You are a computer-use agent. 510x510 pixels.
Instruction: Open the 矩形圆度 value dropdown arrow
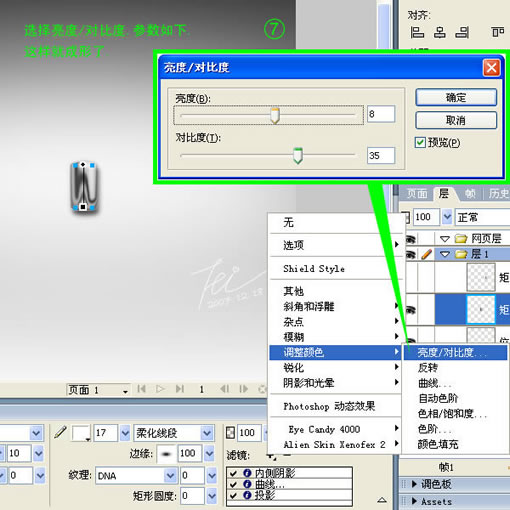(212, 496)
